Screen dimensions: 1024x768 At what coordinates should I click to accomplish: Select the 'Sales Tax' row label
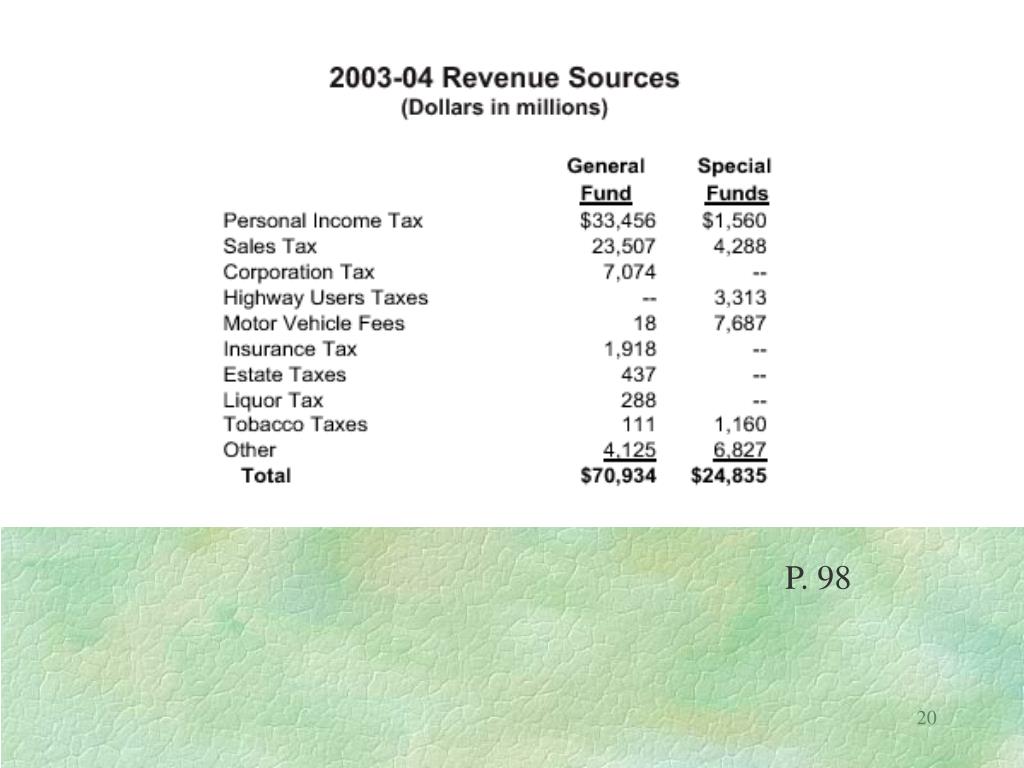(269, 246)
